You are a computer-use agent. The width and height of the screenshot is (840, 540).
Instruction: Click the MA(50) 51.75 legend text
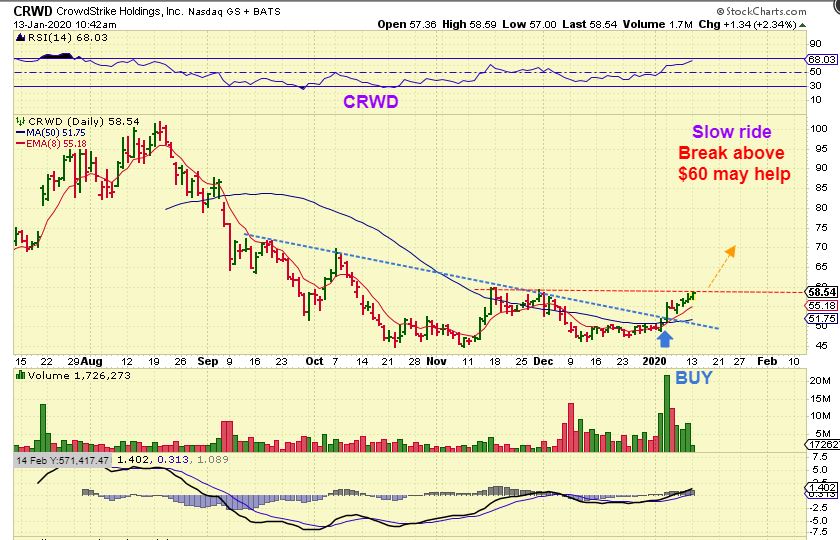pyautogui.click(x=56, y=132)
